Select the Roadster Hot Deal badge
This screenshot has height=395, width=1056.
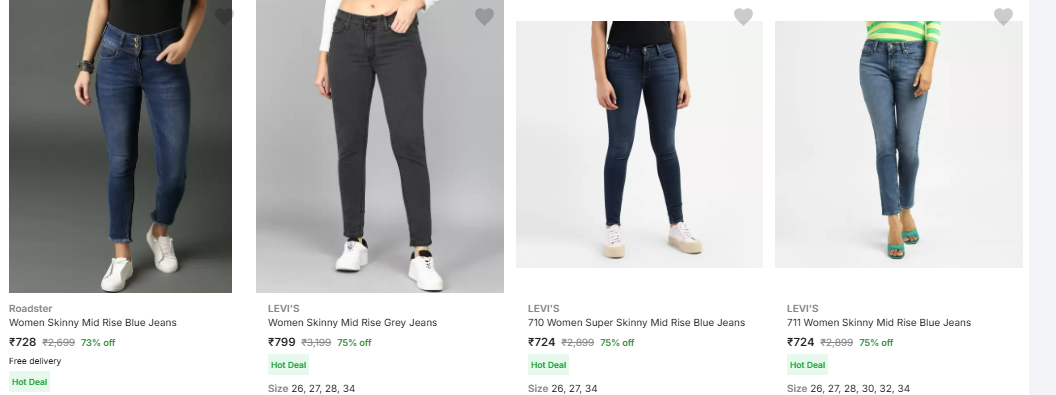(30, 382)
